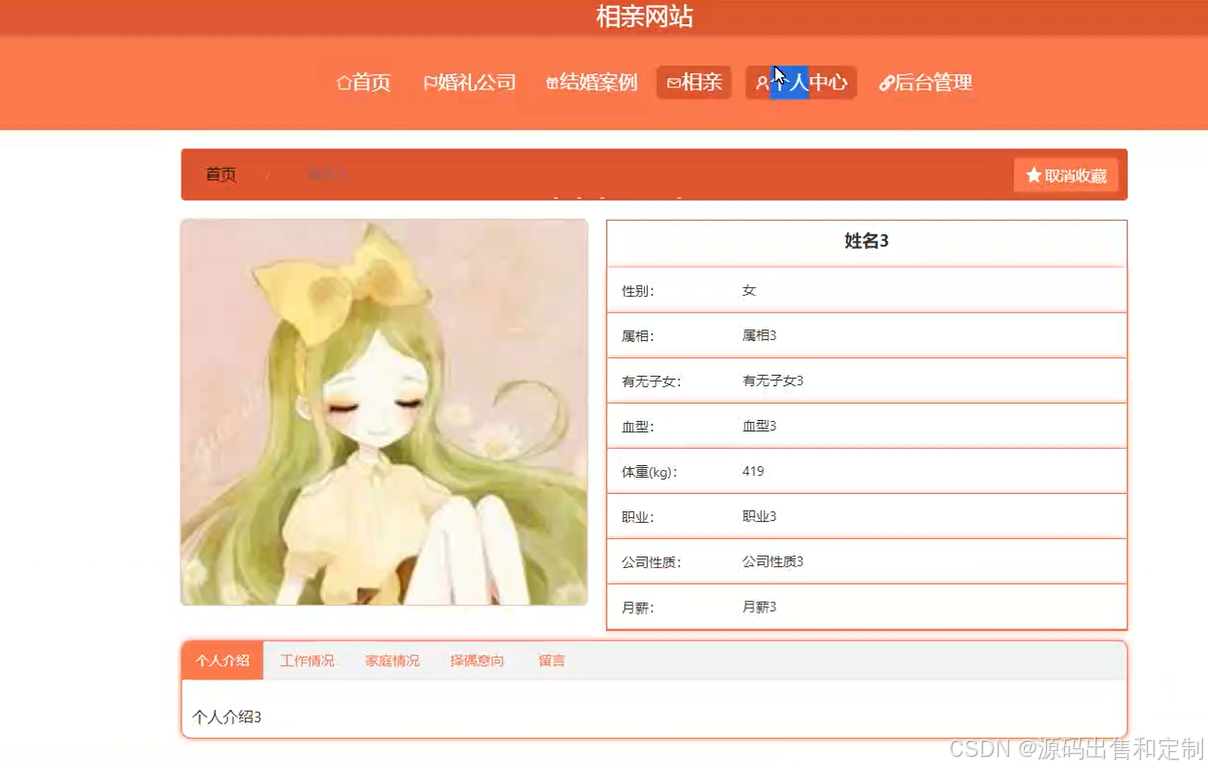1208x768 pixels.
Task: Select the 相亲 navigation item
Action: [x=694, y=82]
